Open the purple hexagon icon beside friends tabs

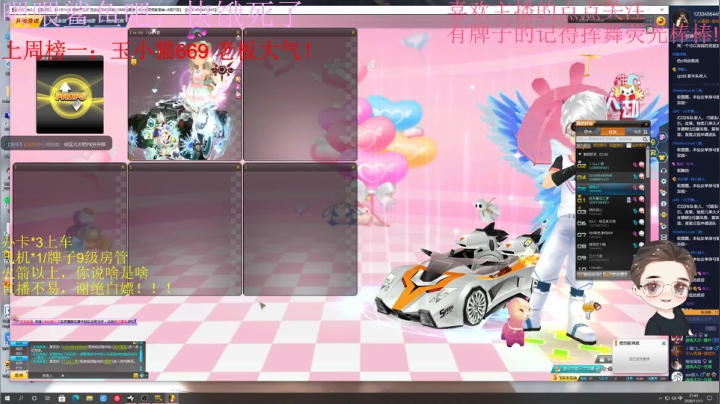coord(662,137)
